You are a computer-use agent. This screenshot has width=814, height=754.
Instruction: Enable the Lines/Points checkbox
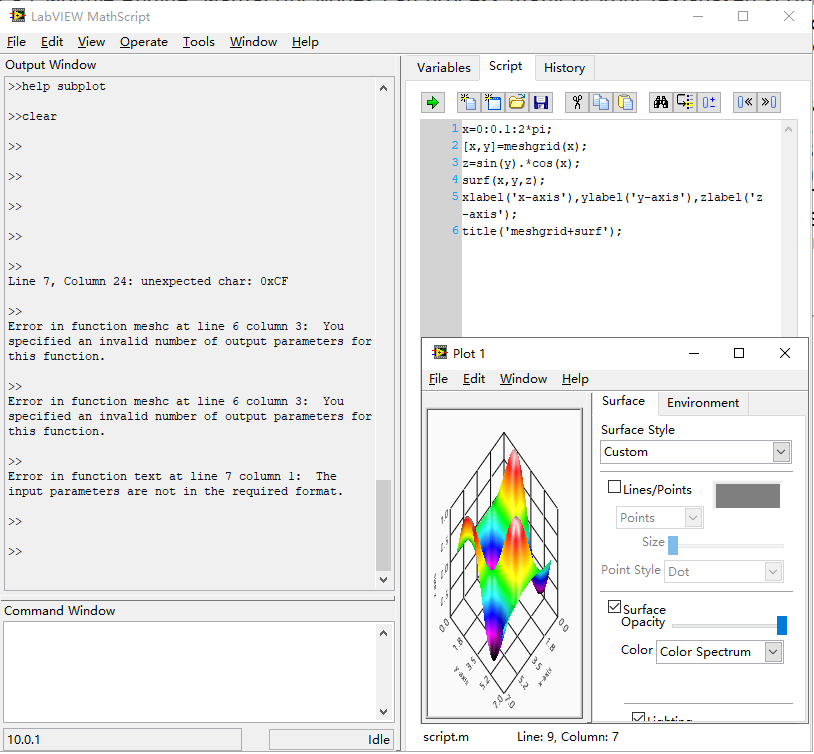(614, 487)
